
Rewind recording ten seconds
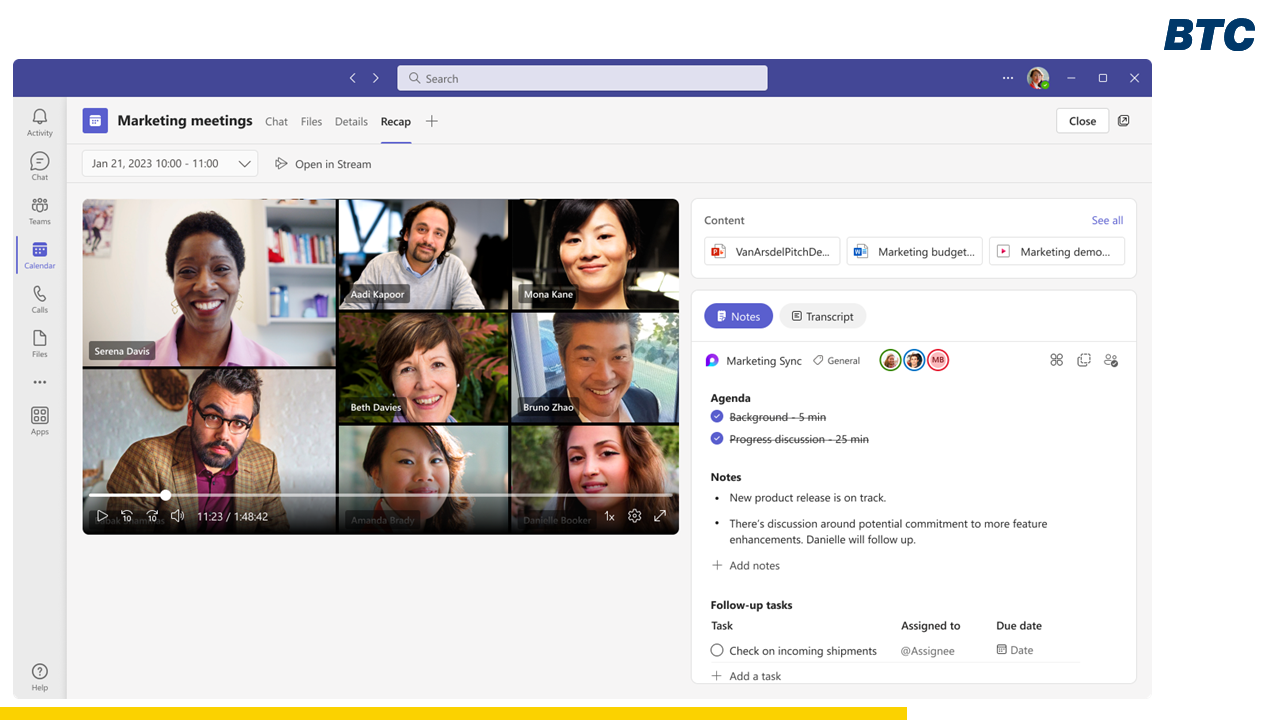127,516
